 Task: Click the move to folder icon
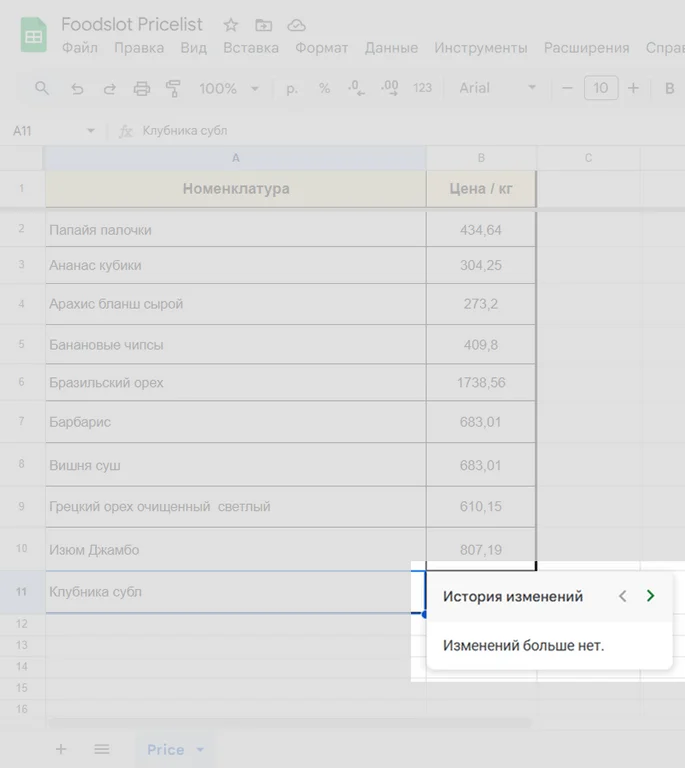[263, 25]
